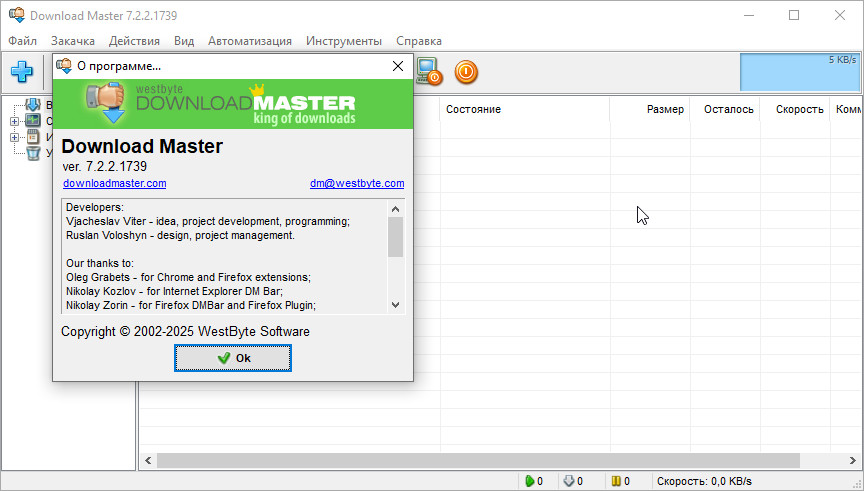Click the blue speed graph panel
Screen dimensions: 864x491
click(x=799, y=72)
